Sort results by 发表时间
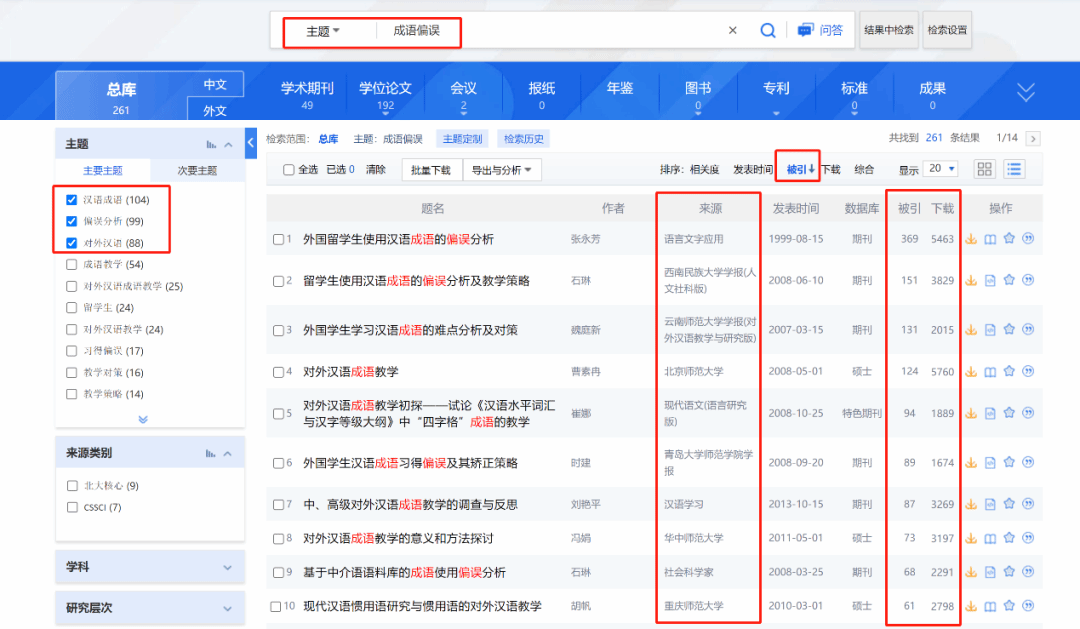 pos(753,170)
